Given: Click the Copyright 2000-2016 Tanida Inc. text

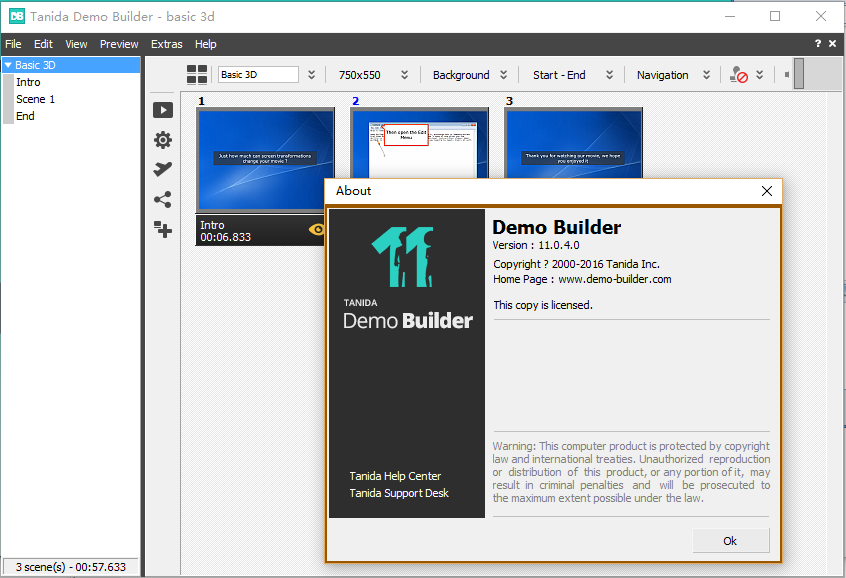Looking at the screenshot, I should click(576, 264).
